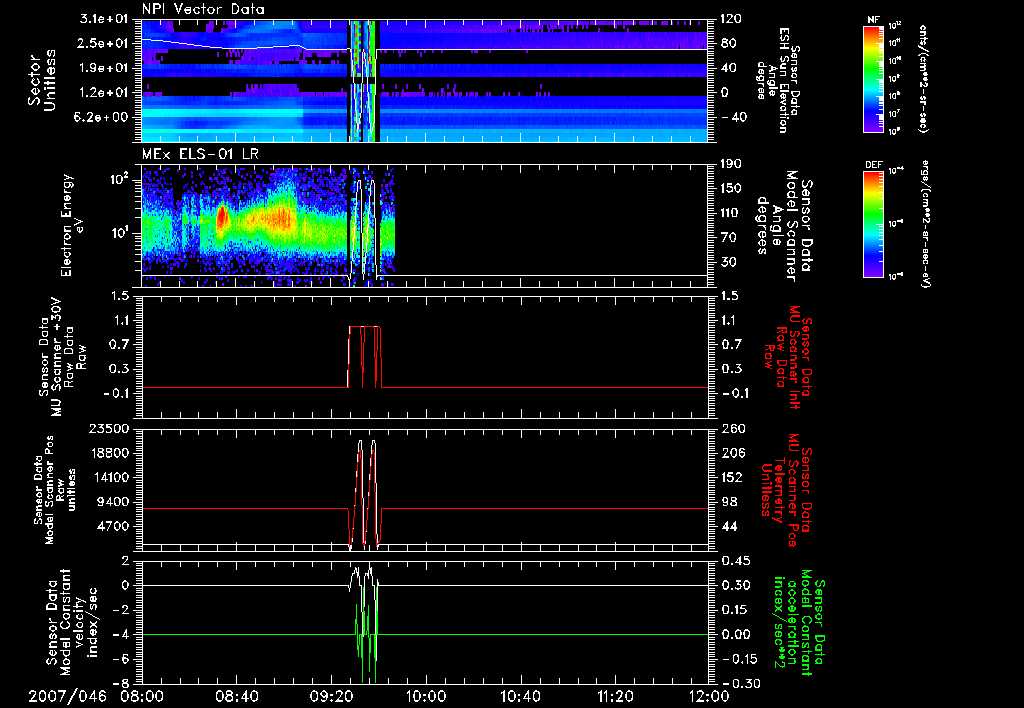Screen dimensions: 1024x708
Task: Click the MEx ELS-01 LR panel title
Action: click(x=200, y=155)
